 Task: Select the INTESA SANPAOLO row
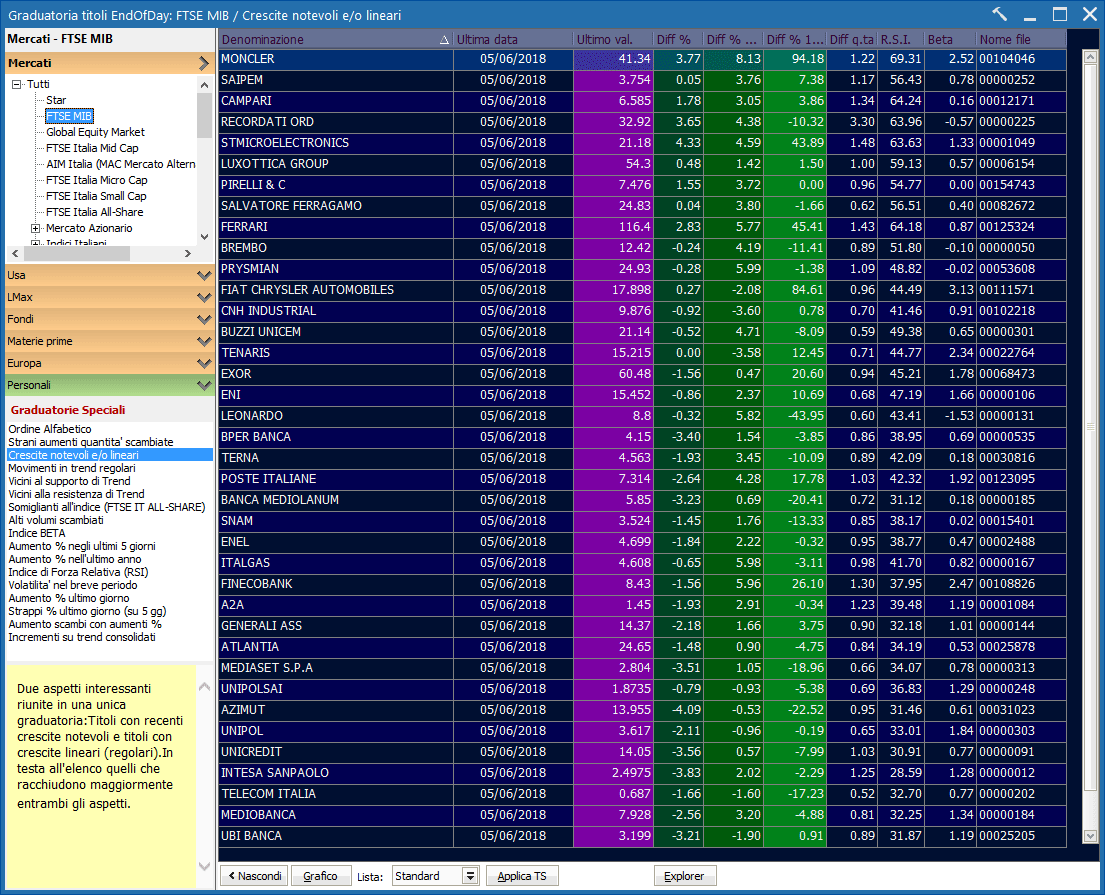pos(642,773)
